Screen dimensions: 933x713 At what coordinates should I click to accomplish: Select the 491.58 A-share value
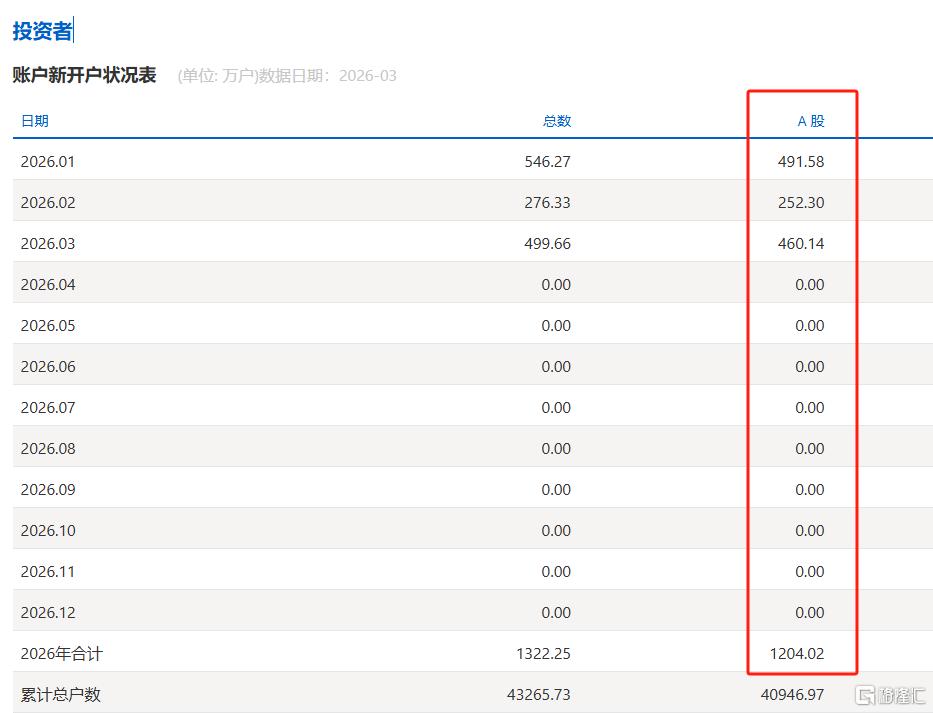(x=801, y=161)
